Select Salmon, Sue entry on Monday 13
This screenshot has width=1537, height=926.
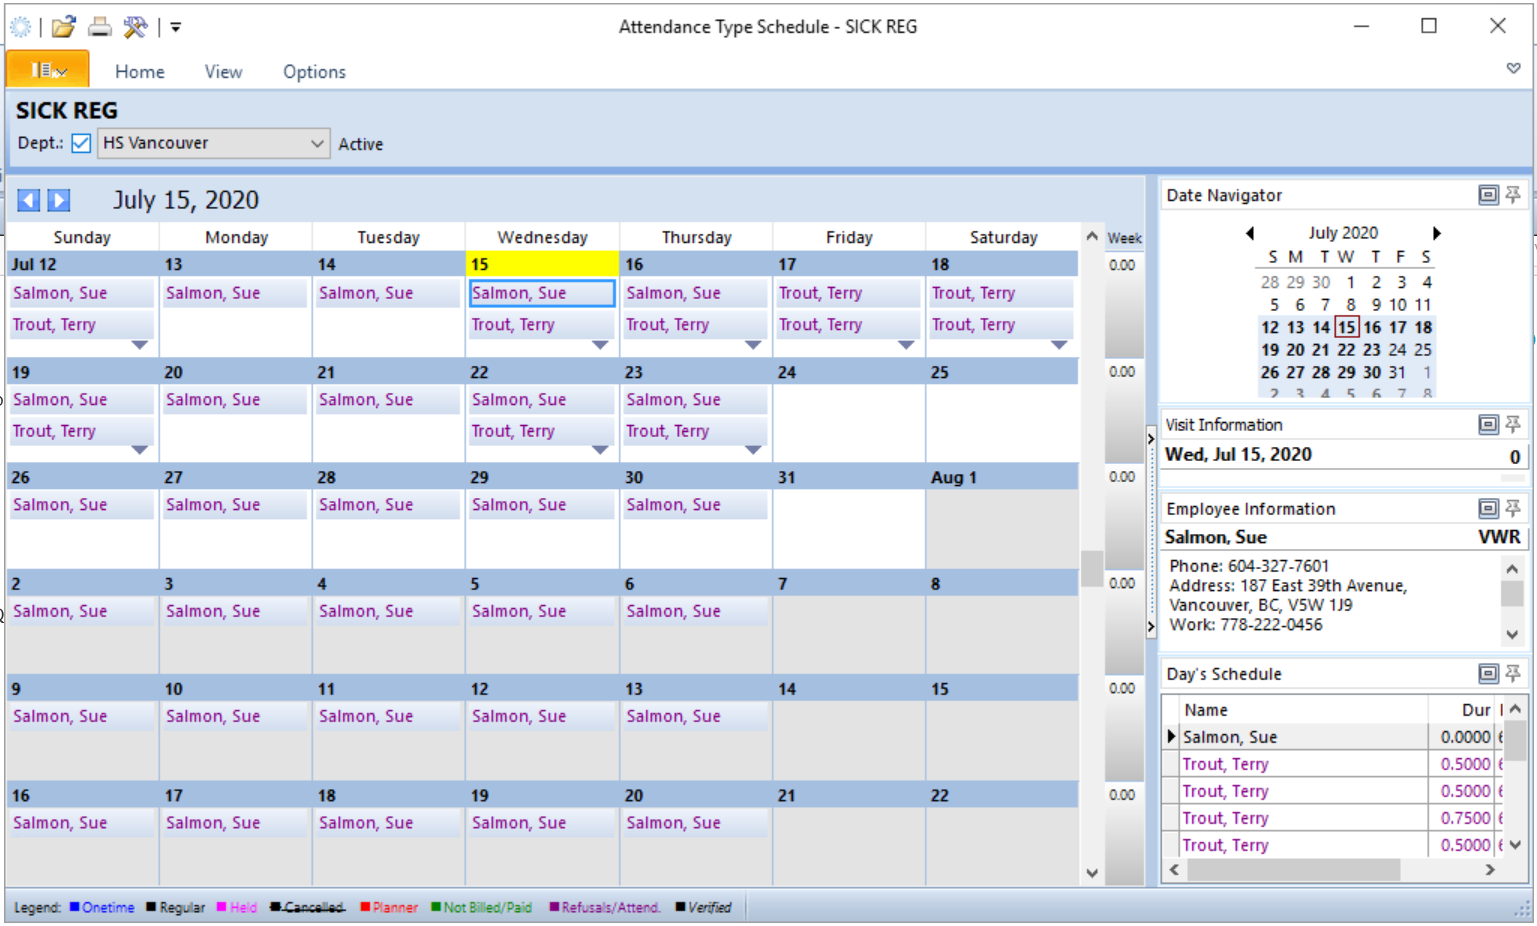[235, 293]
